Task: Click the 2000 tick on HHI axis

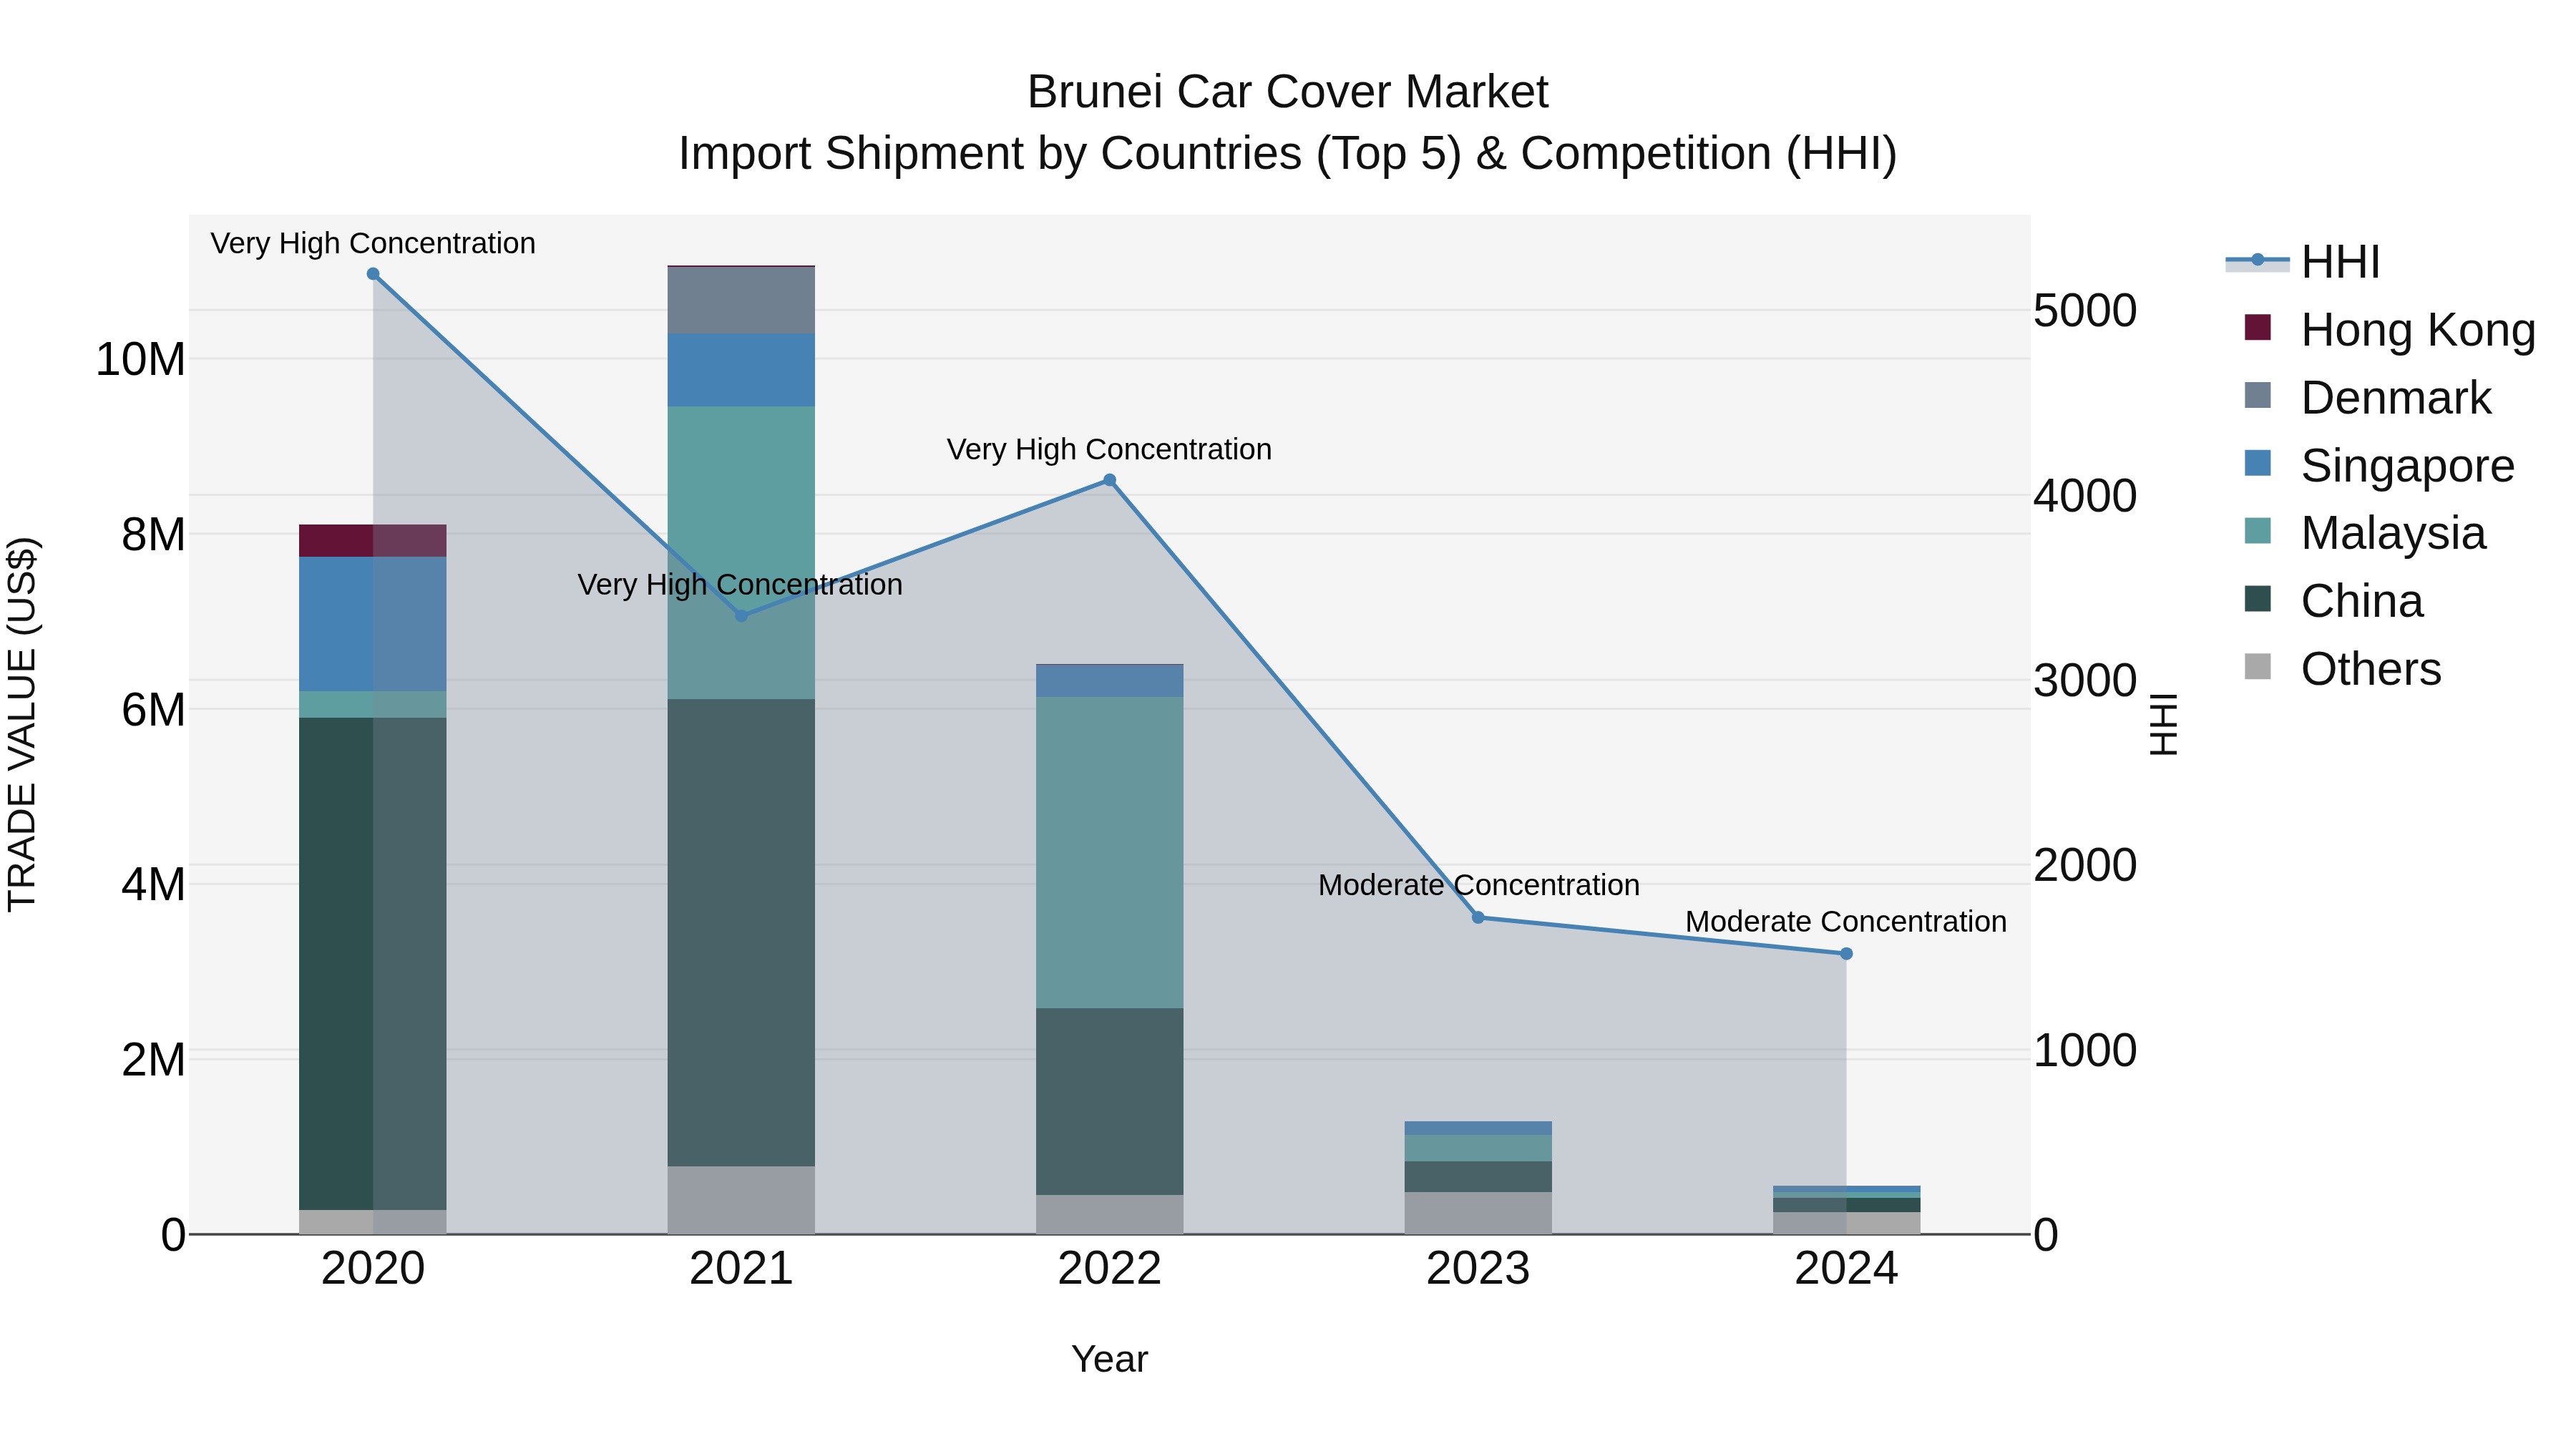Action: (2085, 866)
